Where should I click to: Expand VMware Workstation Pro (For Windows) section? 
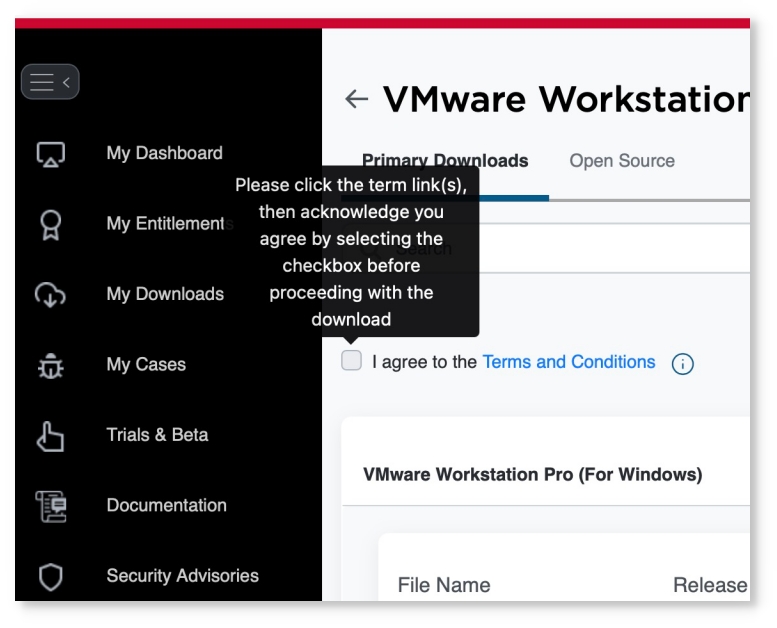(532, 474)
